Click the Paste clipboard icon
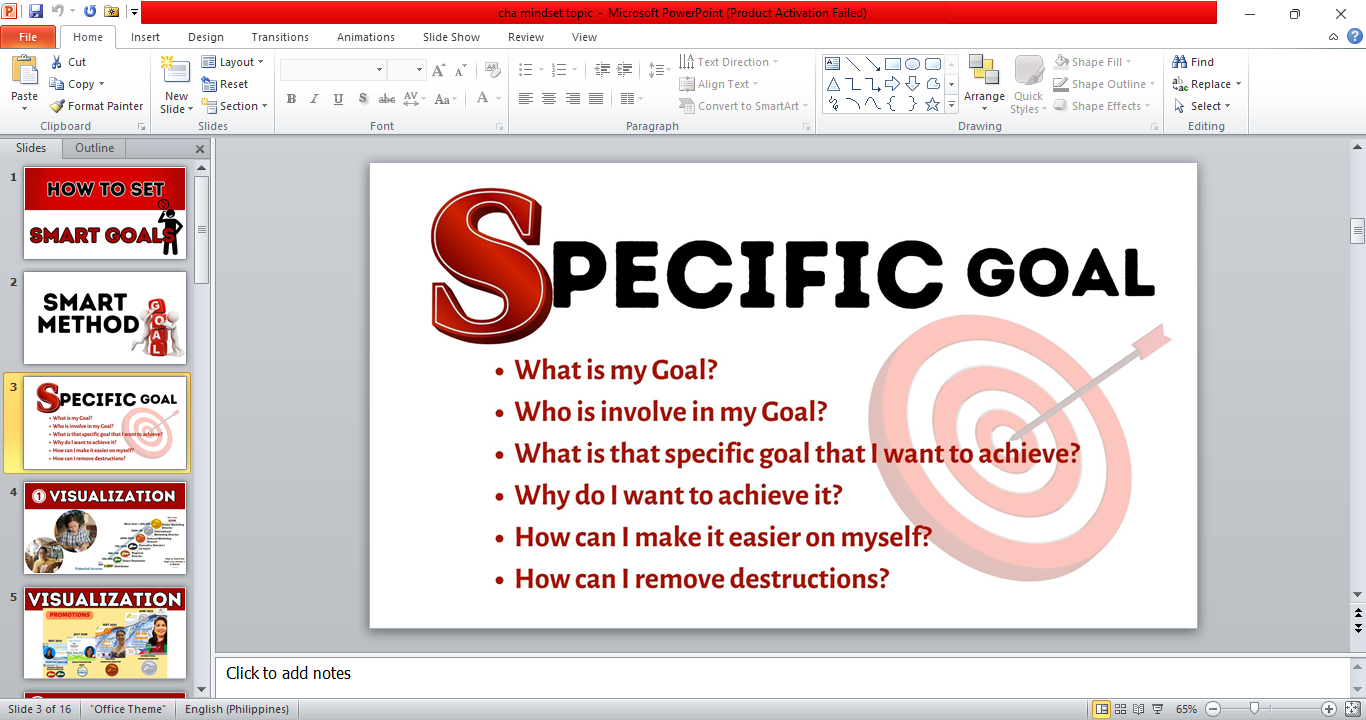Image resolution: width=1366 pixels, height=720 pixels. [24, 71]
